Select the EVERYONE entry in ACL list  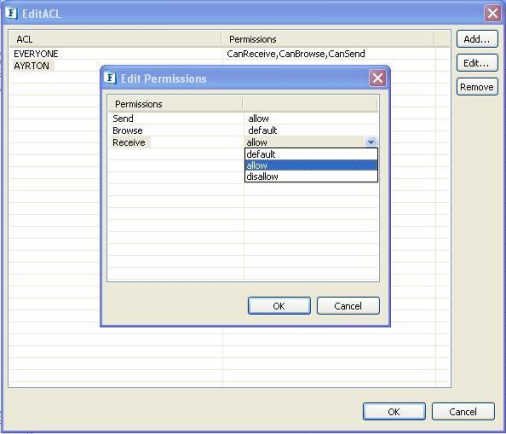(36, 54)
